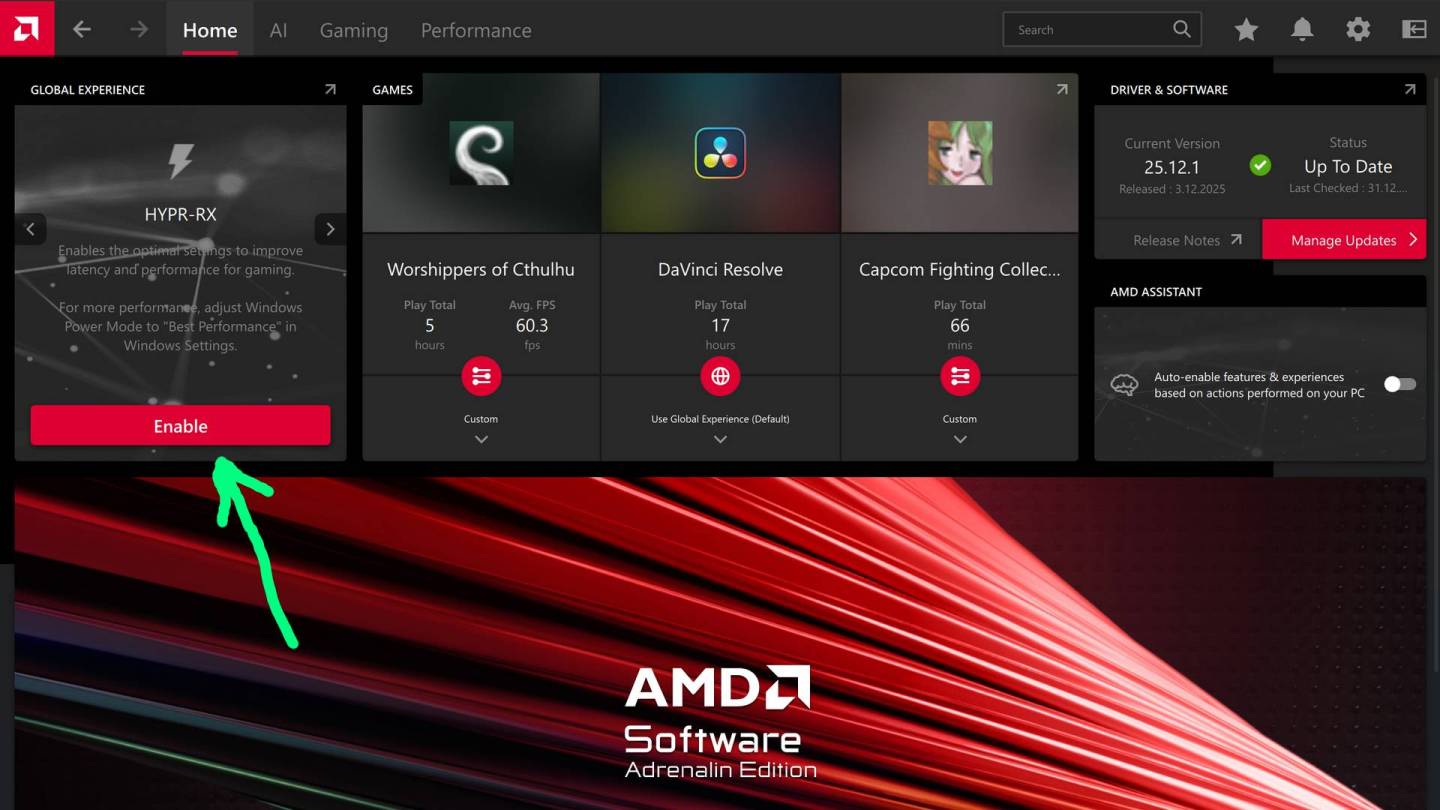Click the Current Version 25.12.1 text
Image resolution: width=1440 pixels, height=810 pixels.
coord(1172,167)
